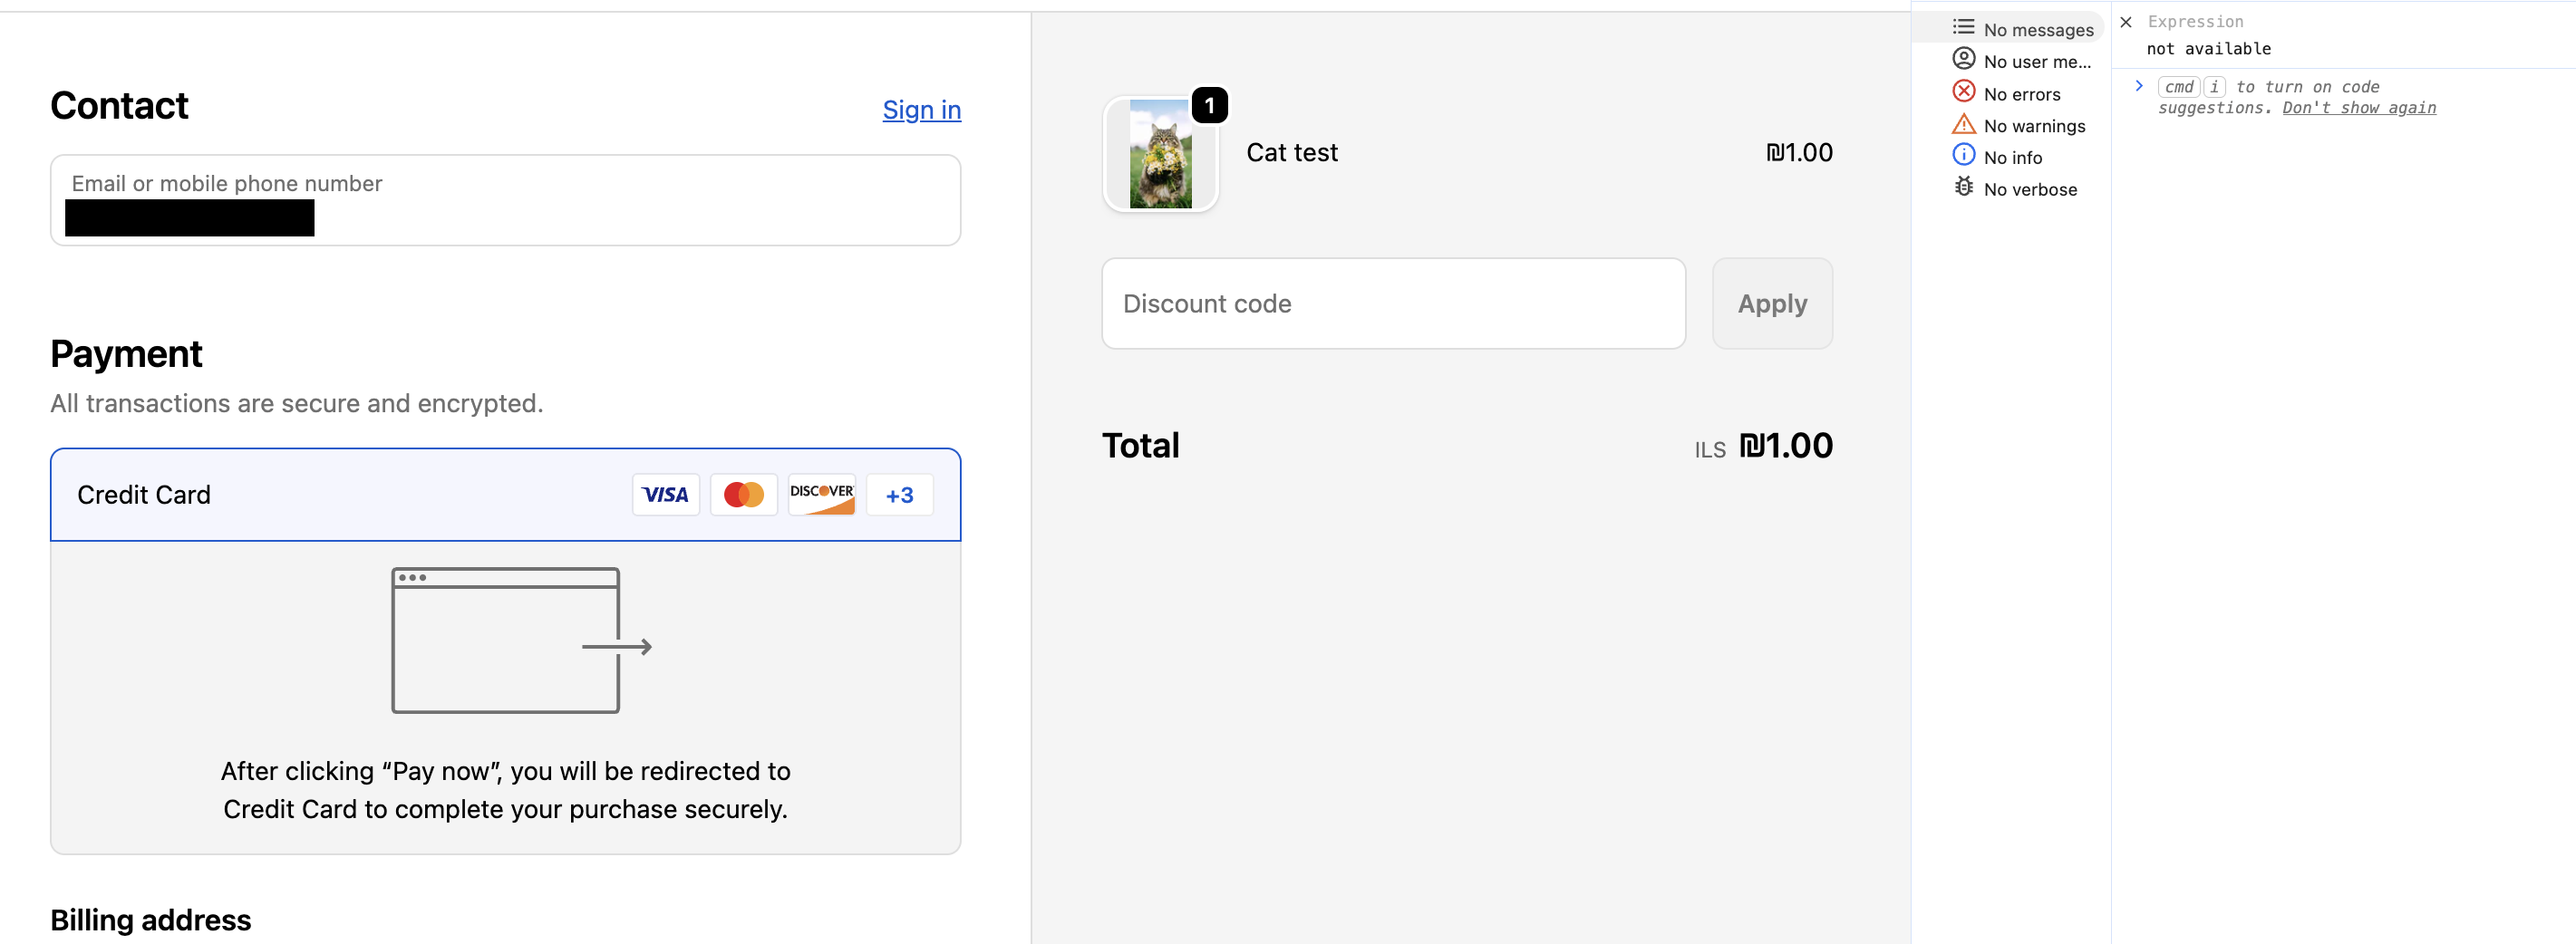Select the No verbose filter entry
Viewport: 2576px width, 944px height.
(2029, 189)
